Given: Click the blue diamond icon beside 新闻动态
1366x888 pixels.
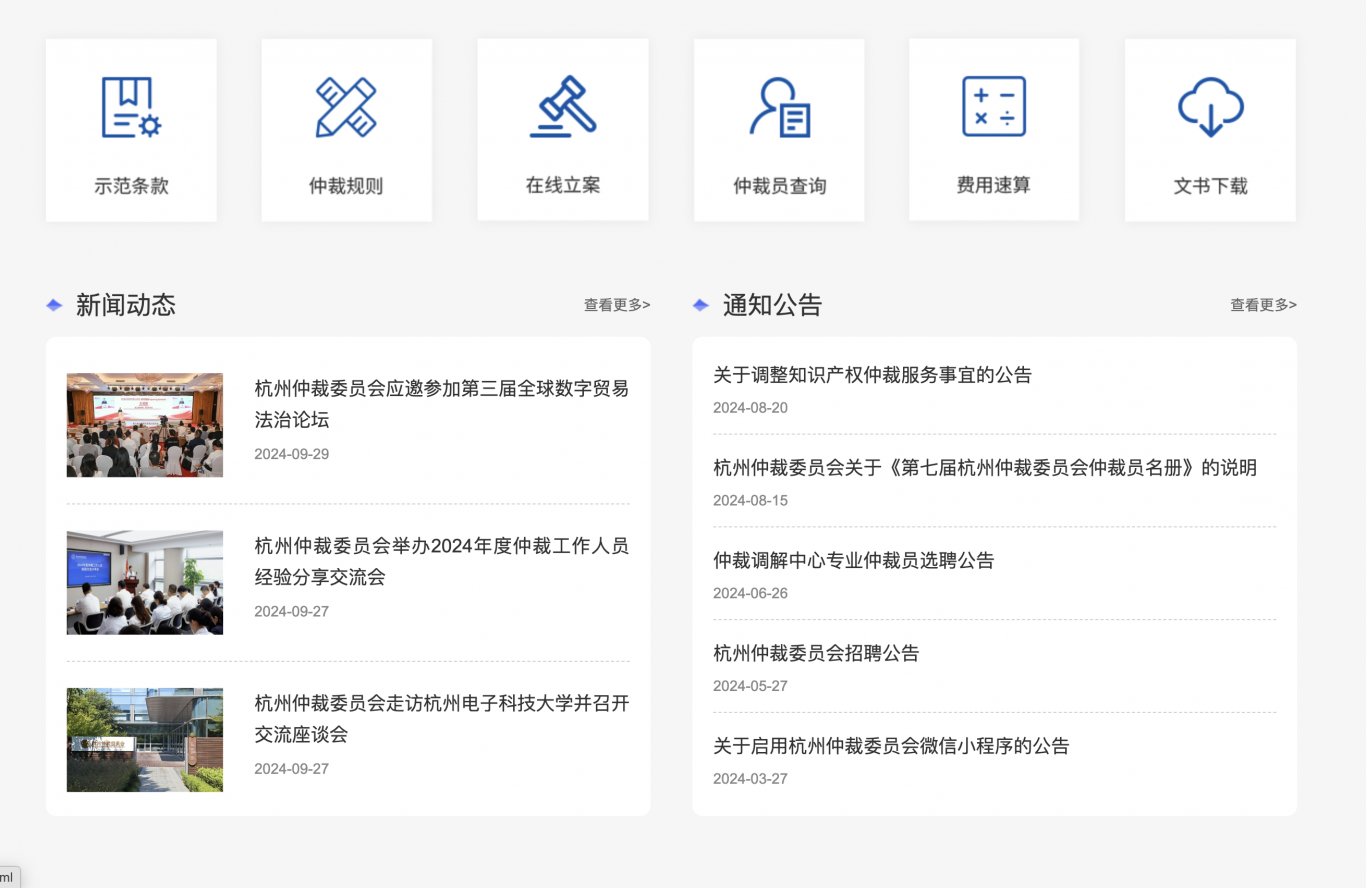Looking at the screenshot, I should pyautogui.click(x=54, y=305).
